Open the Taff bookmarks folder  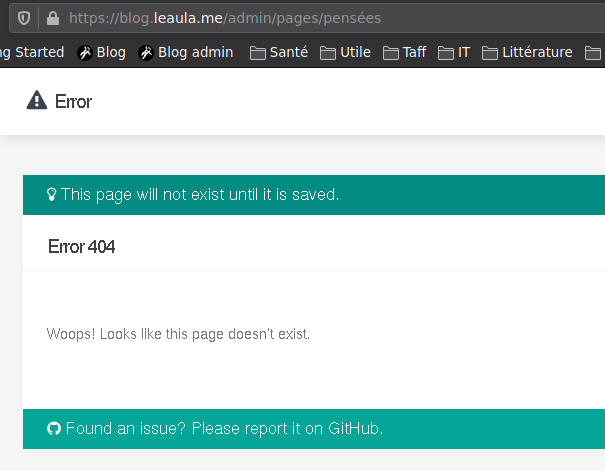click(404, 52)
